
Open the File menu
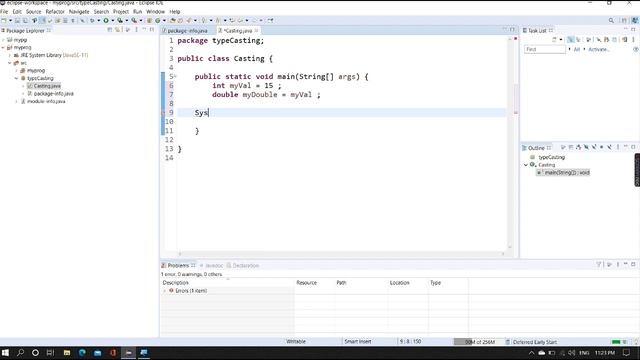tap(4, 11)
